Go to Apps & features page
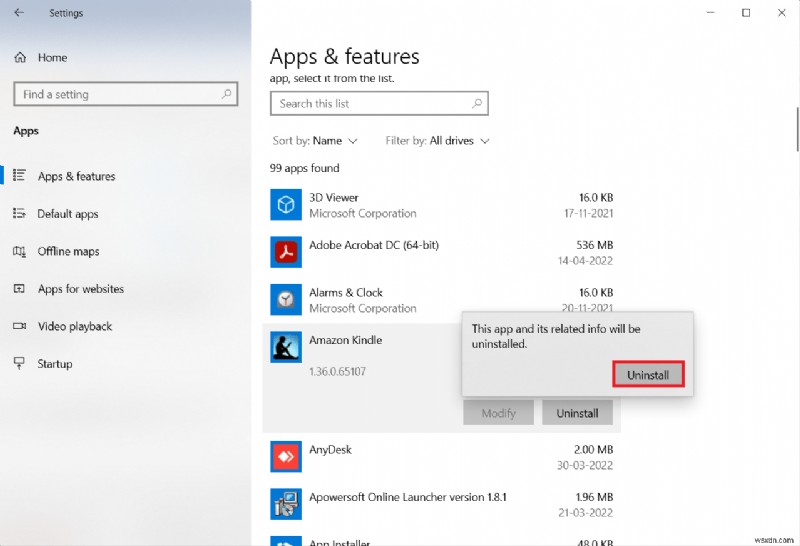The width and height of the screenshot is (800, 546). point(77,176)
